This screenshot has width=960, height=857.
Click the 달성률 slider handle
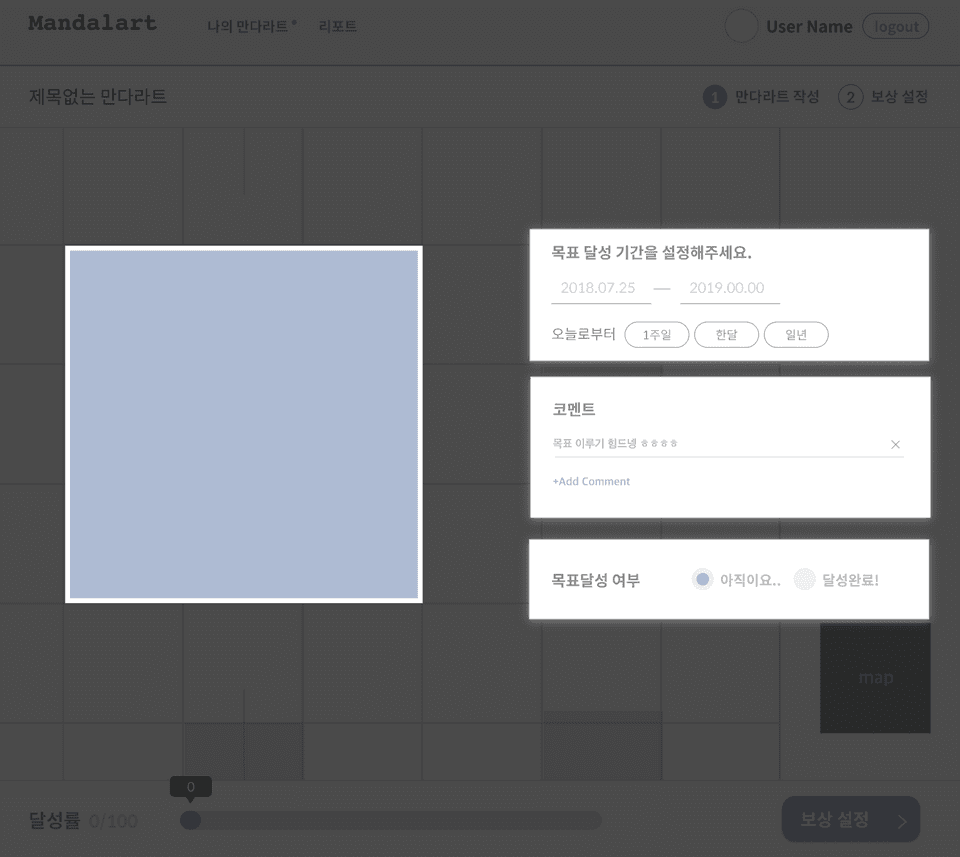[x=190, y=821]
